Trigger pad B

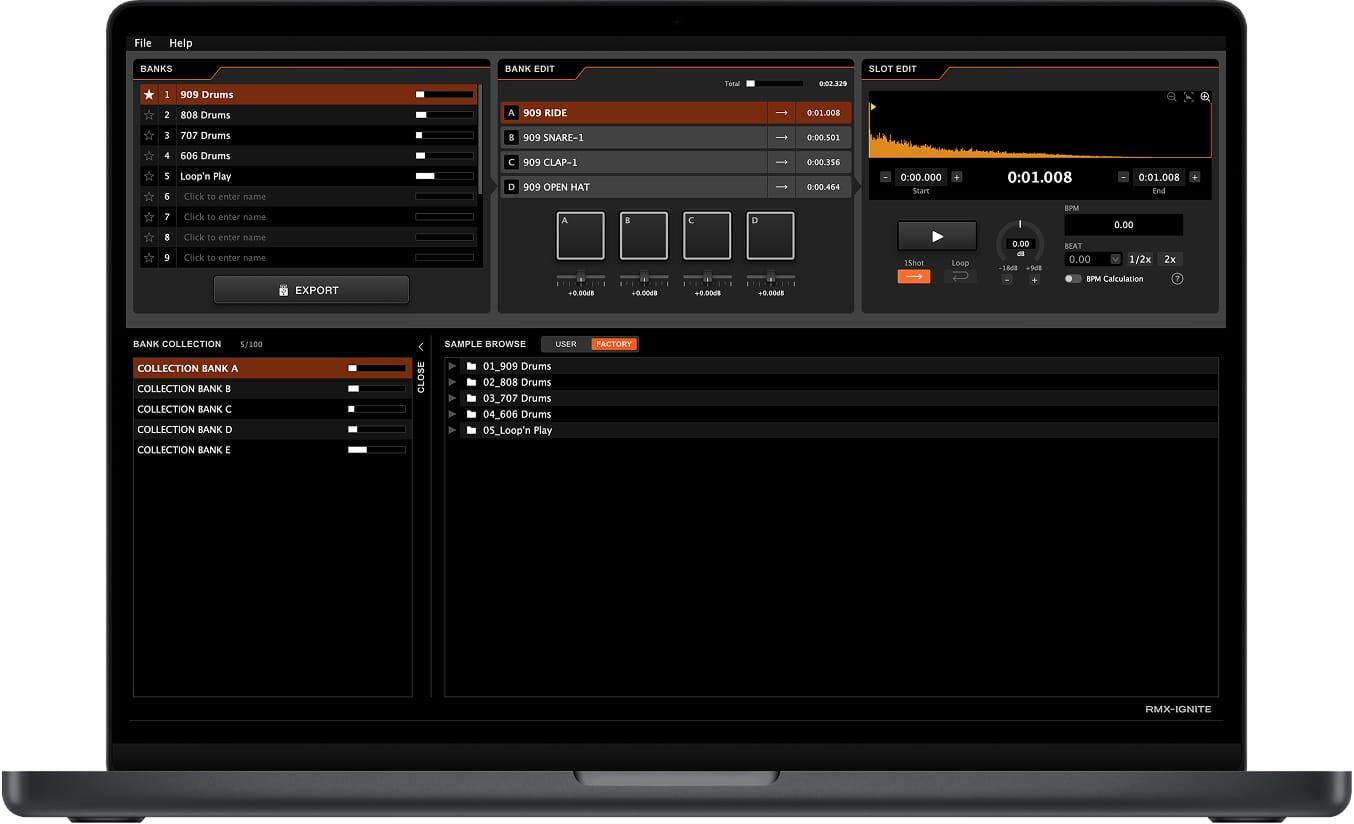tap(644, 236)
